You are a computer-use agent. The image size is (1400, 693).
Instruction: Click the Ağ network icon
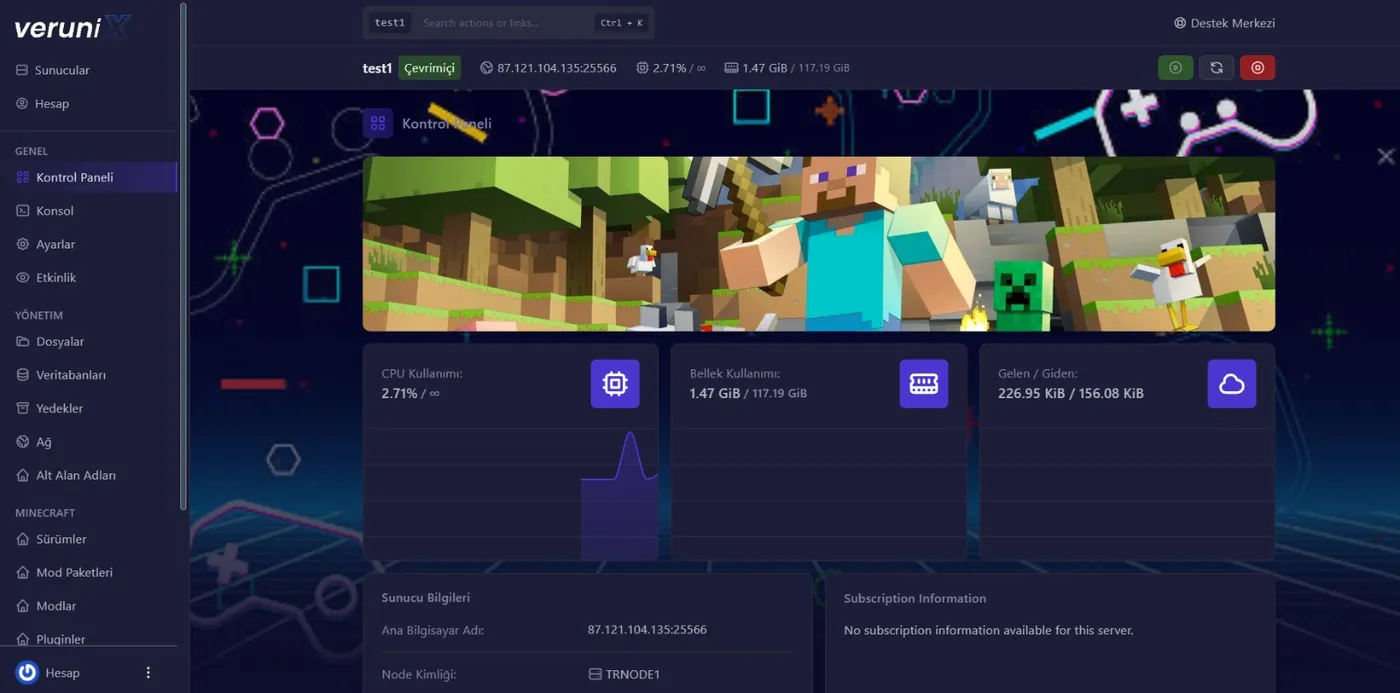pyautogui.click(x=23, y=442)
